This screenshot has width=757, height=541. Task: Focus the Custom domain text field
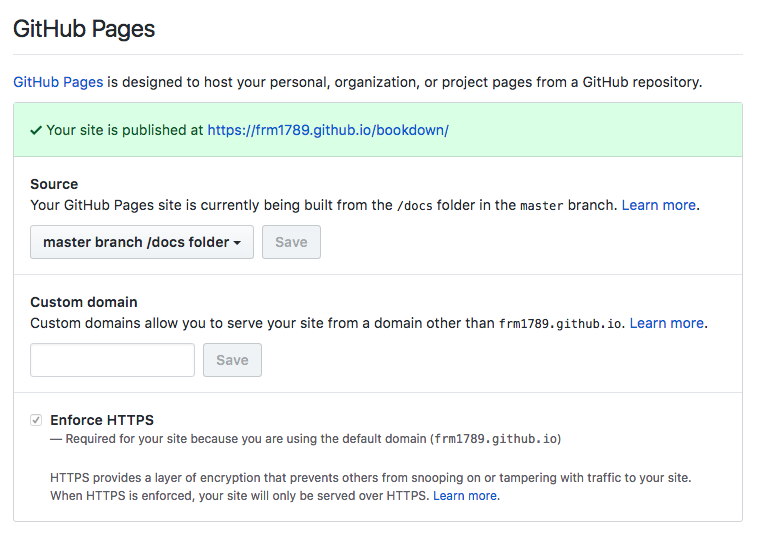(112, 360)
